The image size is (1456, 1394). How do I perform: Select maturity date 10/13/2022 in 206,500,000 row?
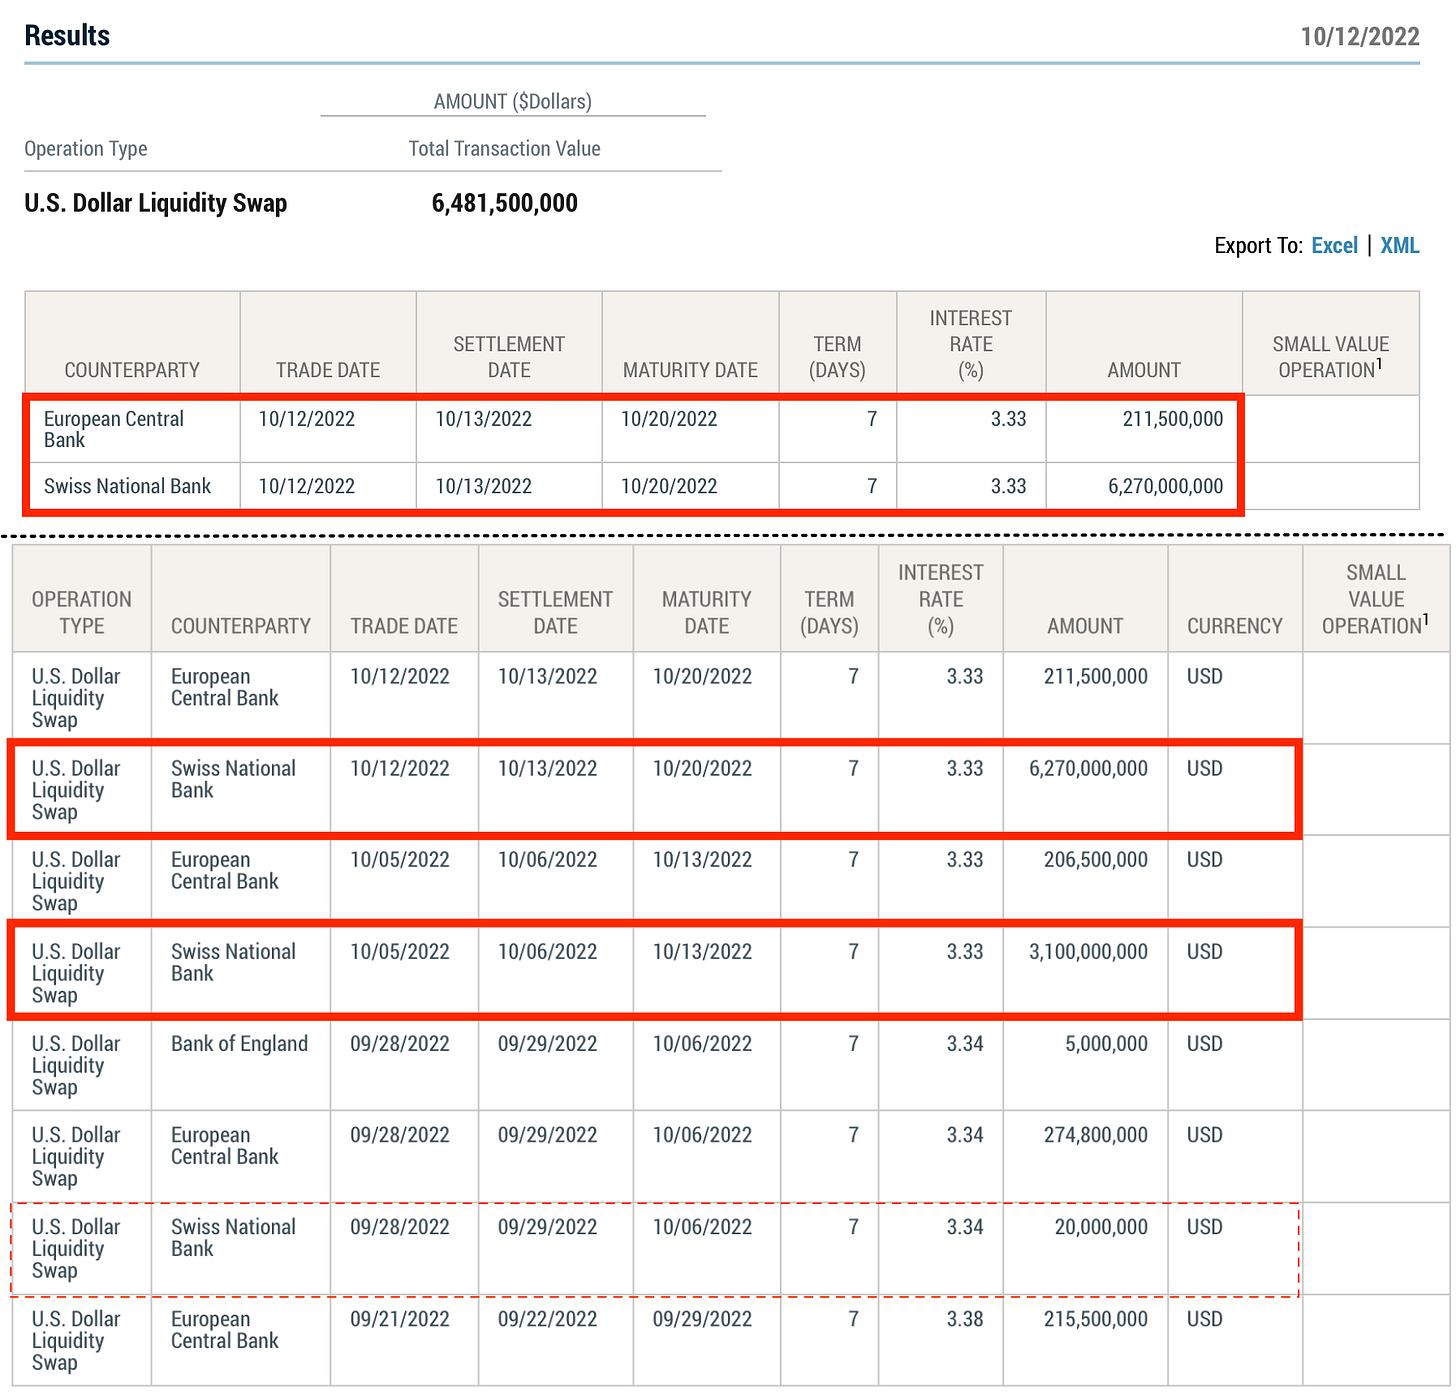[x=702, y=859]
